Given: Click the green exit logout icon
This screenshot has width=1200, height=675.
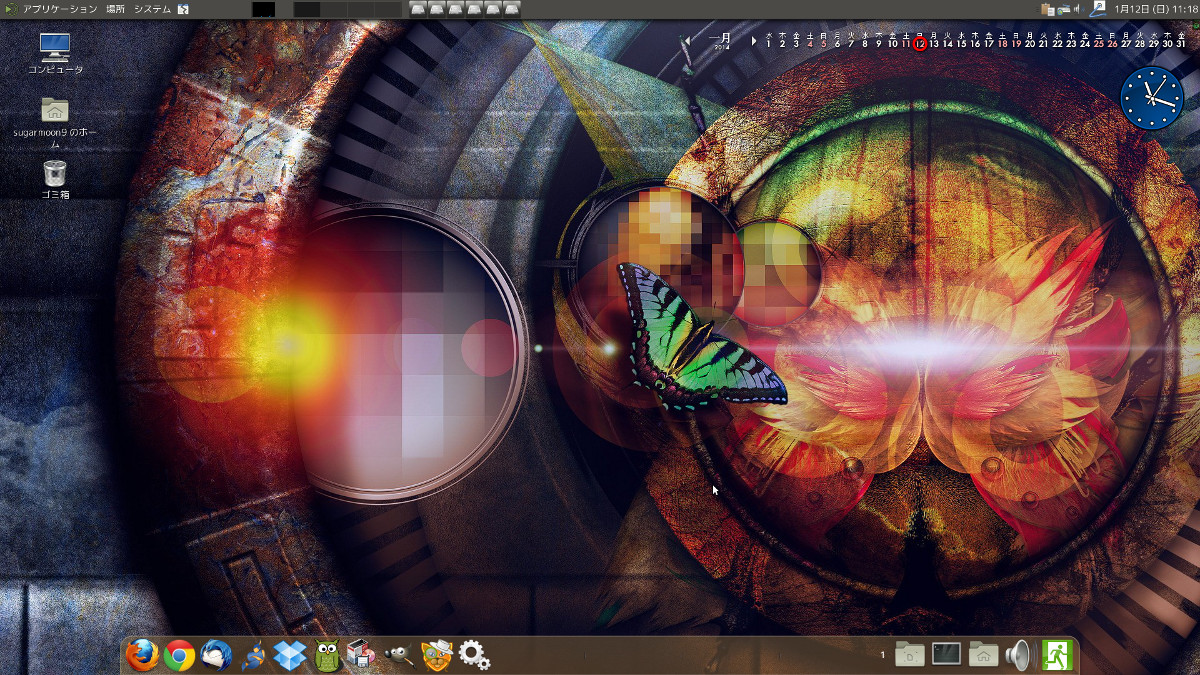Looking at the screenshot, I should click(1056, 654).
